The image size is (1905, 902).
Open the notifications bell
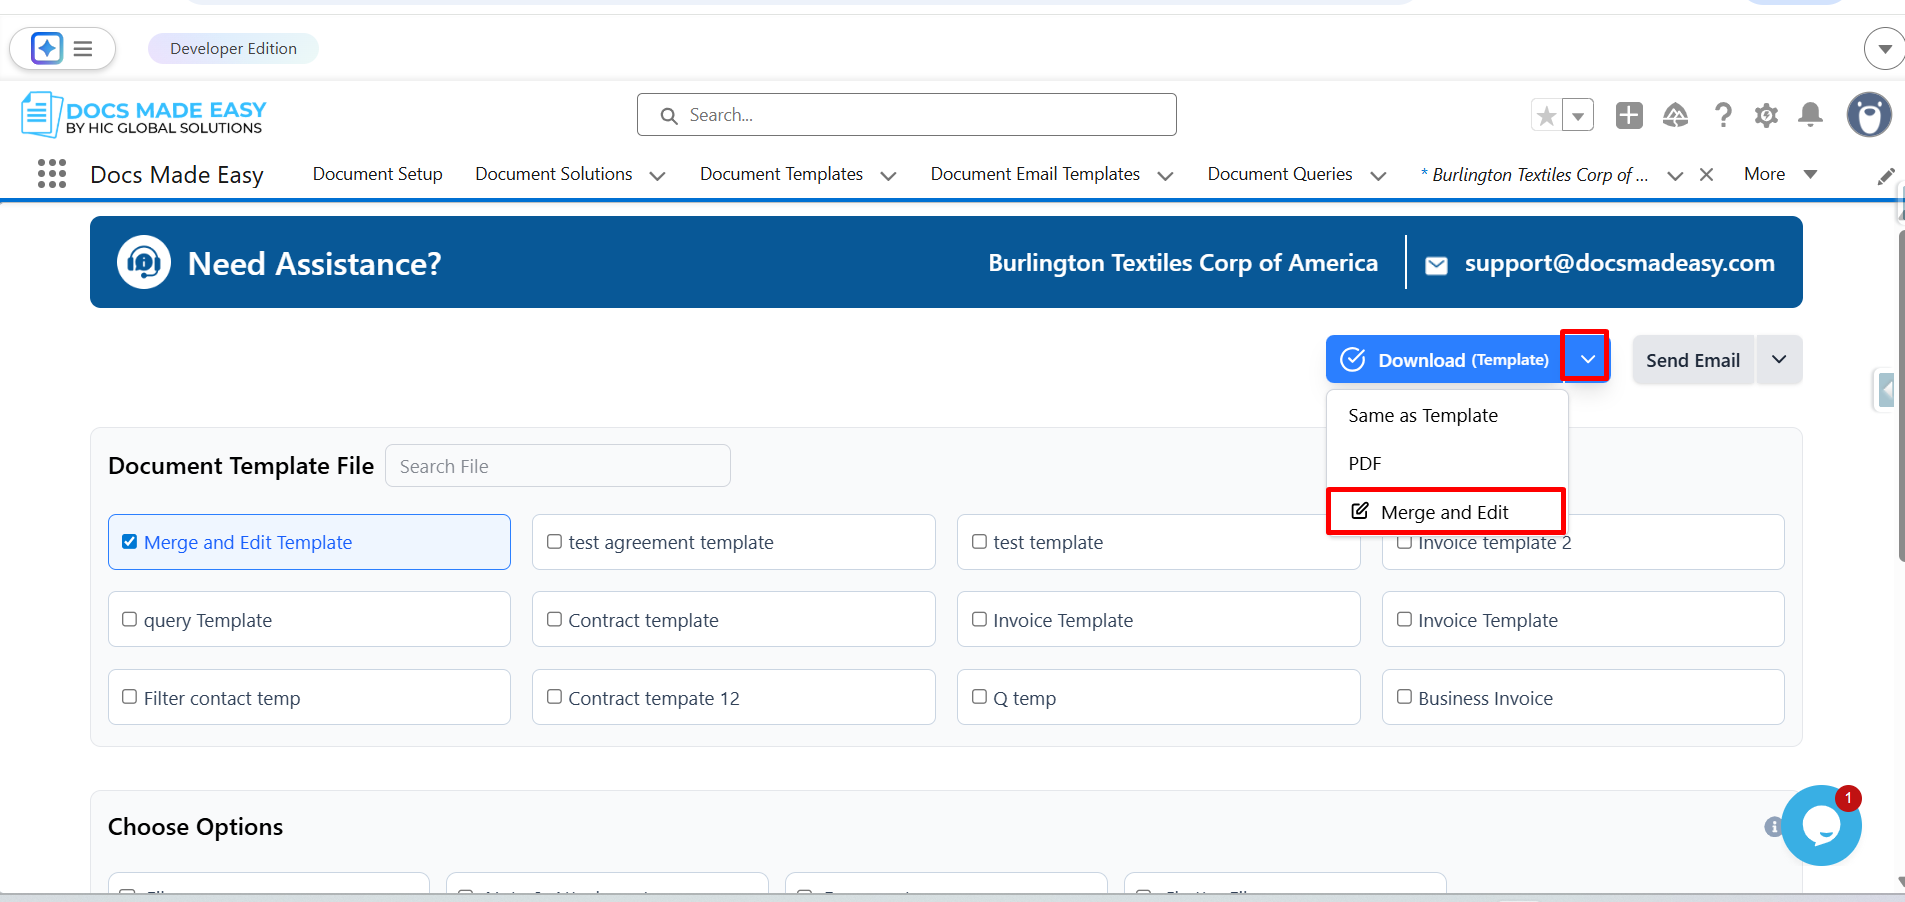point(1810,115)
